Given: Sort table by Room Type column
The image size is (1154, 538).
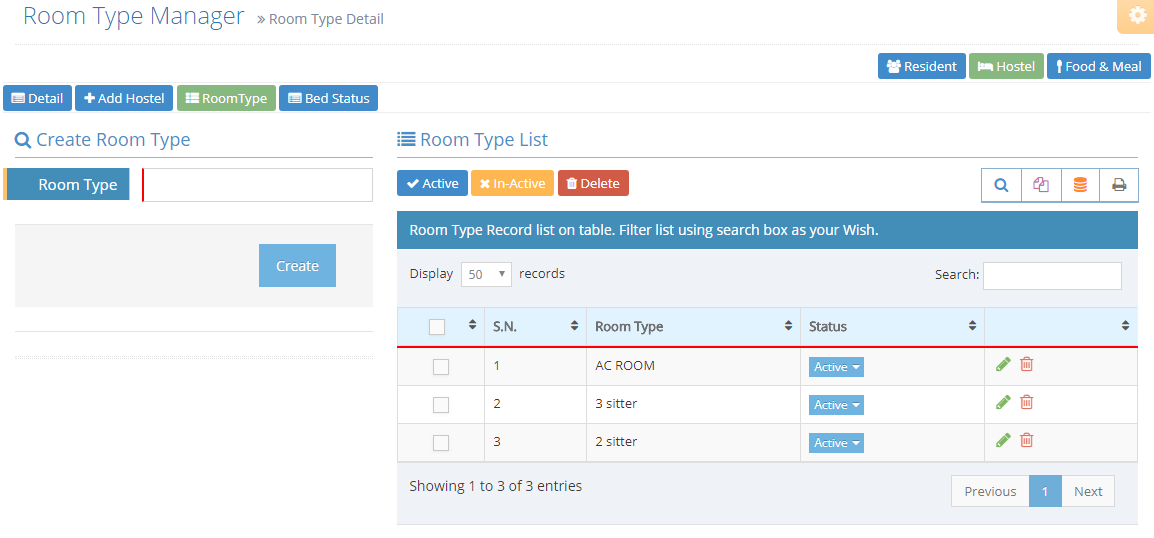Looking at the screenshot, I should (693, 327).
